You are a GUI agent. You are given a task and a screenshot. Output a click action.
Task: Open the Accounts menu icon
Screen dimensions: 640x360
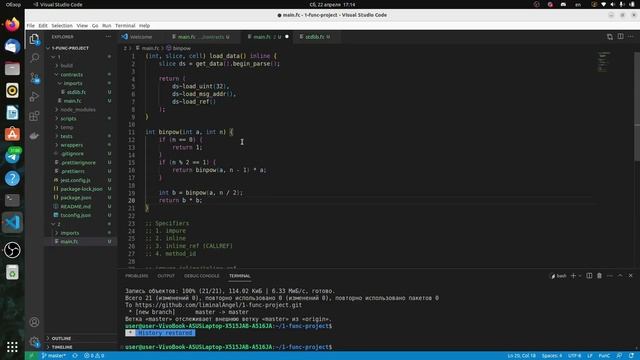[x=34, y=322]
